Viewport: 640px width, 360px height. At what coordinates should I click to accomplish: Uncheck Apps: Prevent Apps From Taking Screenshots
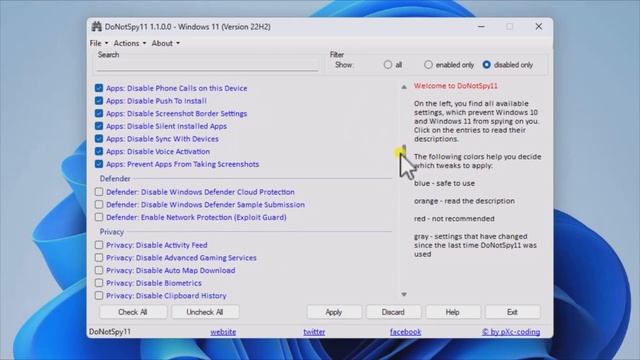click(x=99, y=164)
